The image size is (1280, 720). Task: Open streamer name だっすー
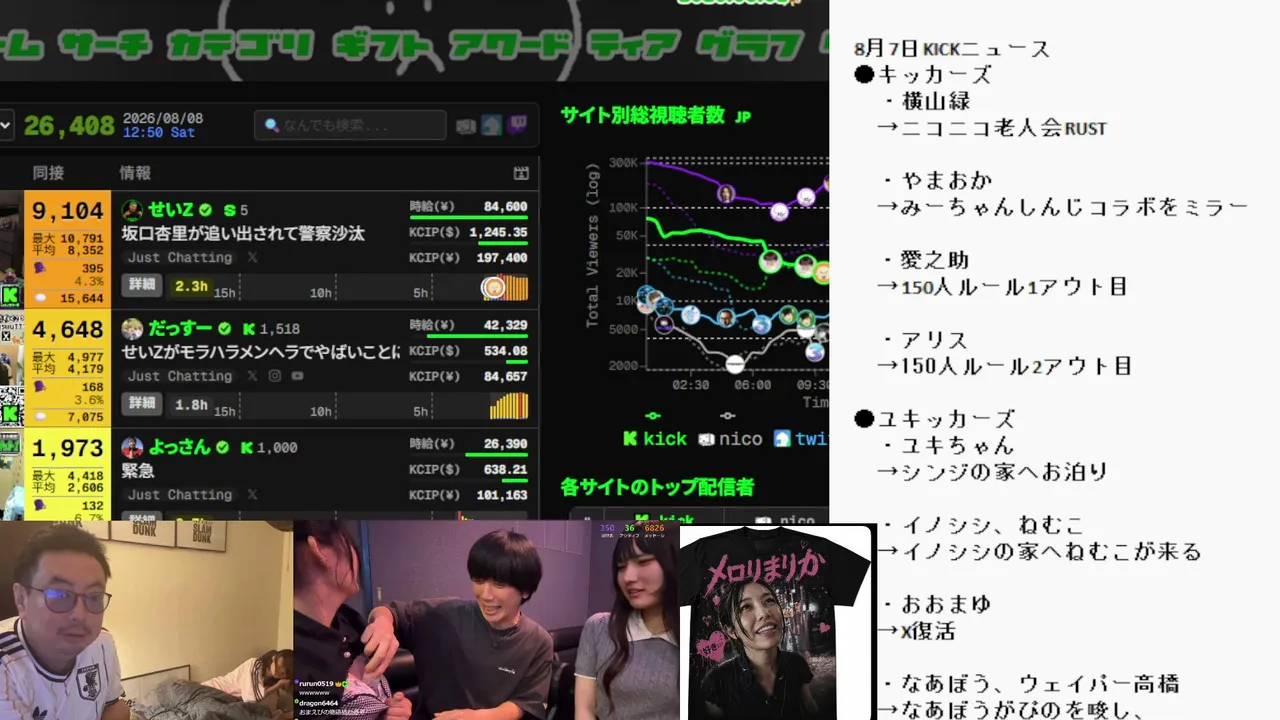click(181, 329)
